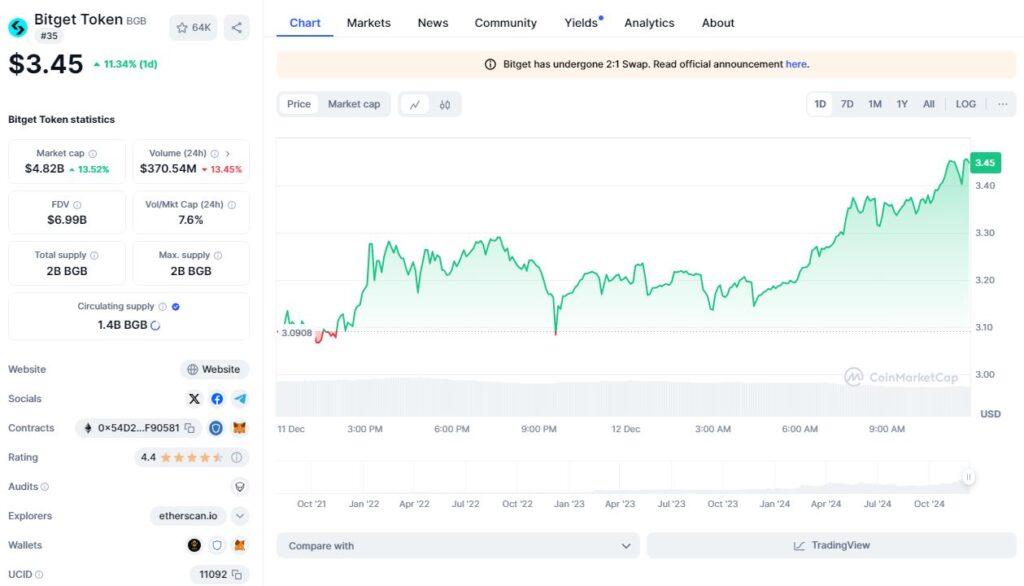The height and width of the screenshot is (586, 1024).
Task: Click the timeline range slider handle
Action: [968, 478]
